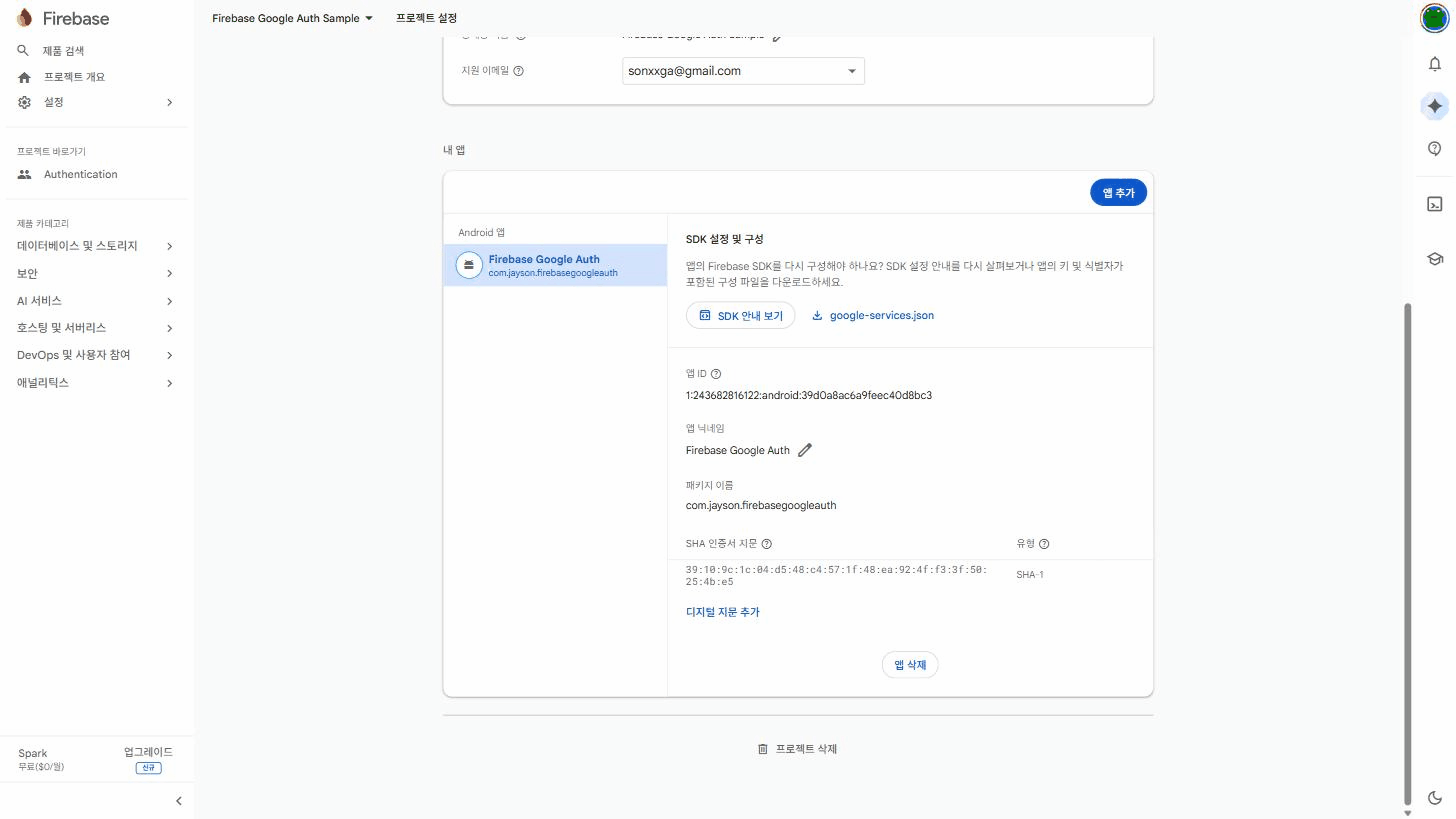Expand the 설정 submenu chevron
The image size is (1456, 819).
pos(169,102)
